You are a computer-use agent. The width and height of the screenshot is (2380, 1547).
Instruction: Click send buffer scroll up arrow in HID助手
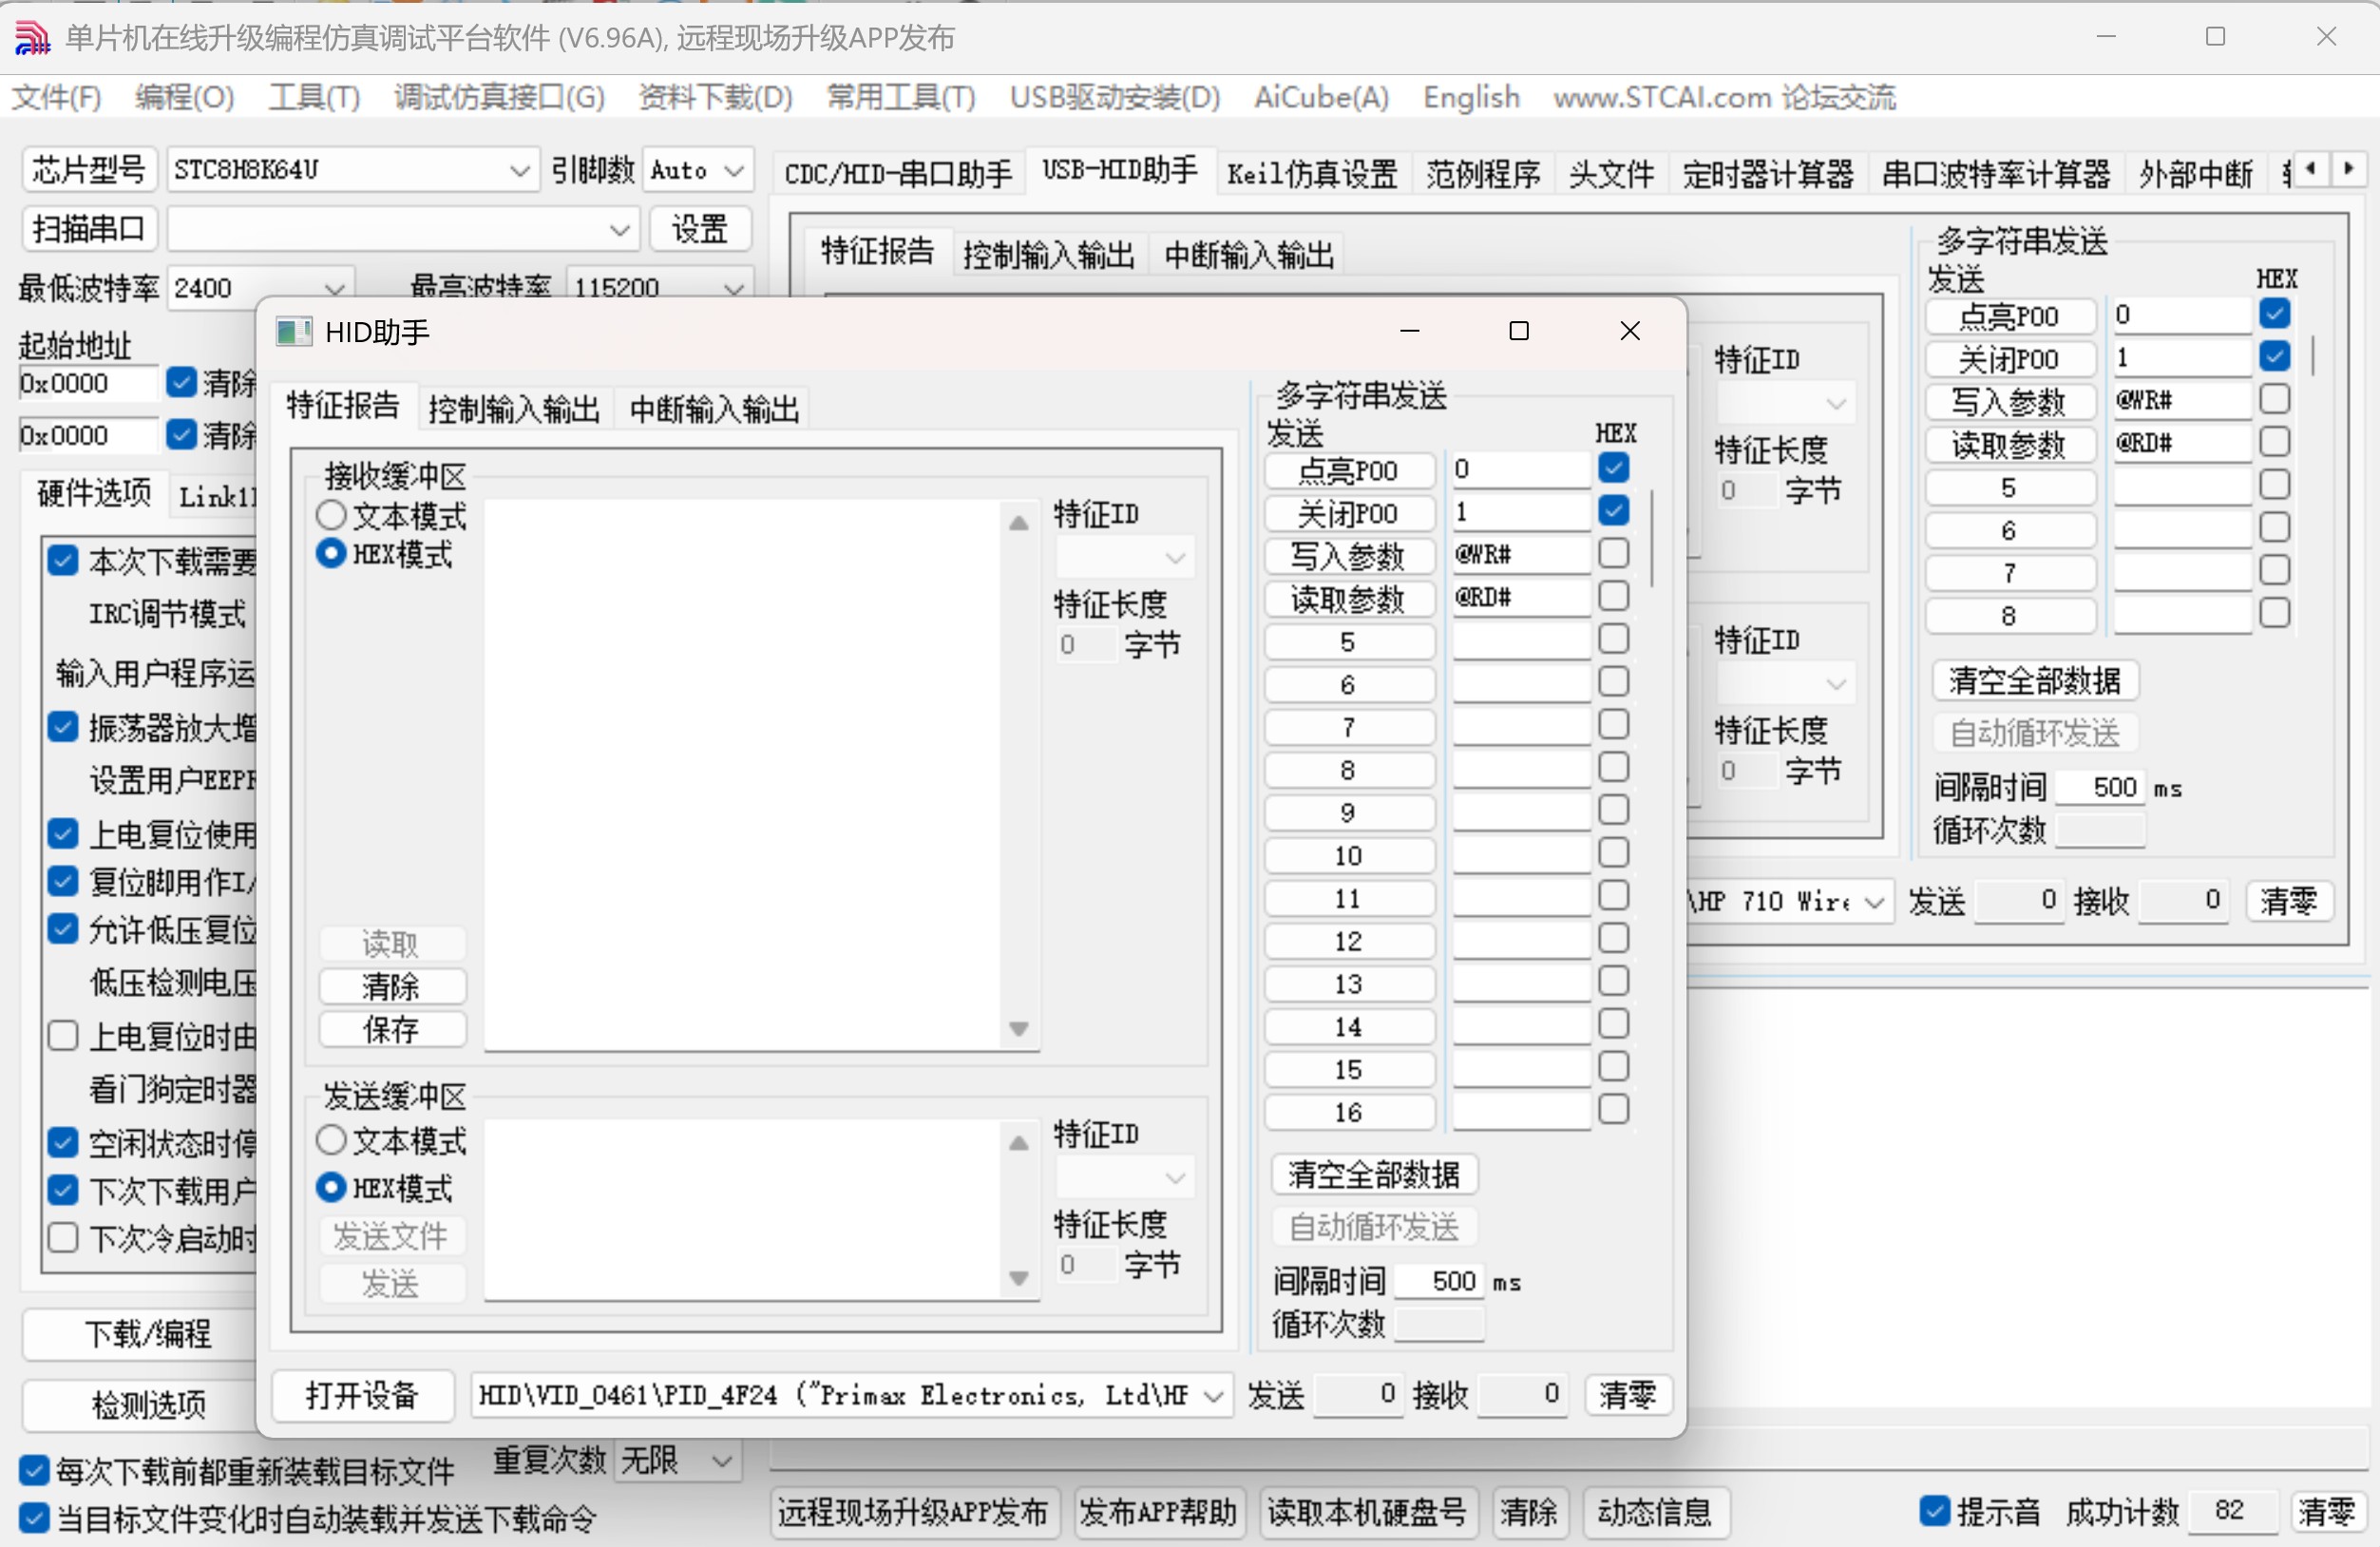click(x=1018, y=1143)
